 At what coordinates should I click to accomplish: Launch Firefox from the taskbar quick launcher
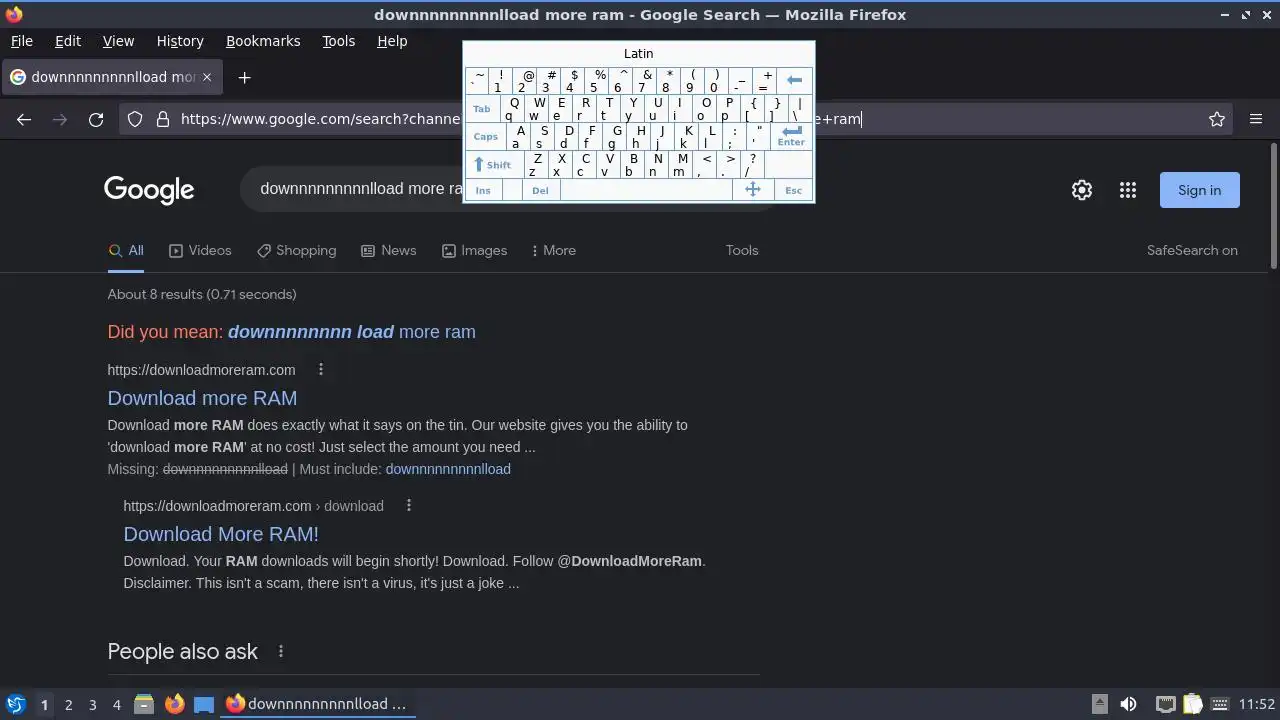(x=174, y=704)
